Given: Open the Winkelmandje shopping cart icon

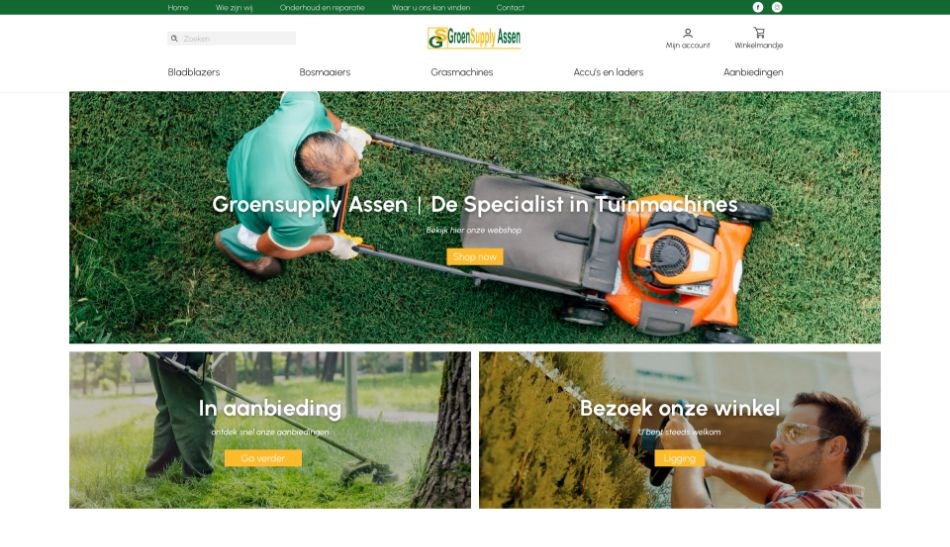Looking at the screenshot, I should click(759, 33).
